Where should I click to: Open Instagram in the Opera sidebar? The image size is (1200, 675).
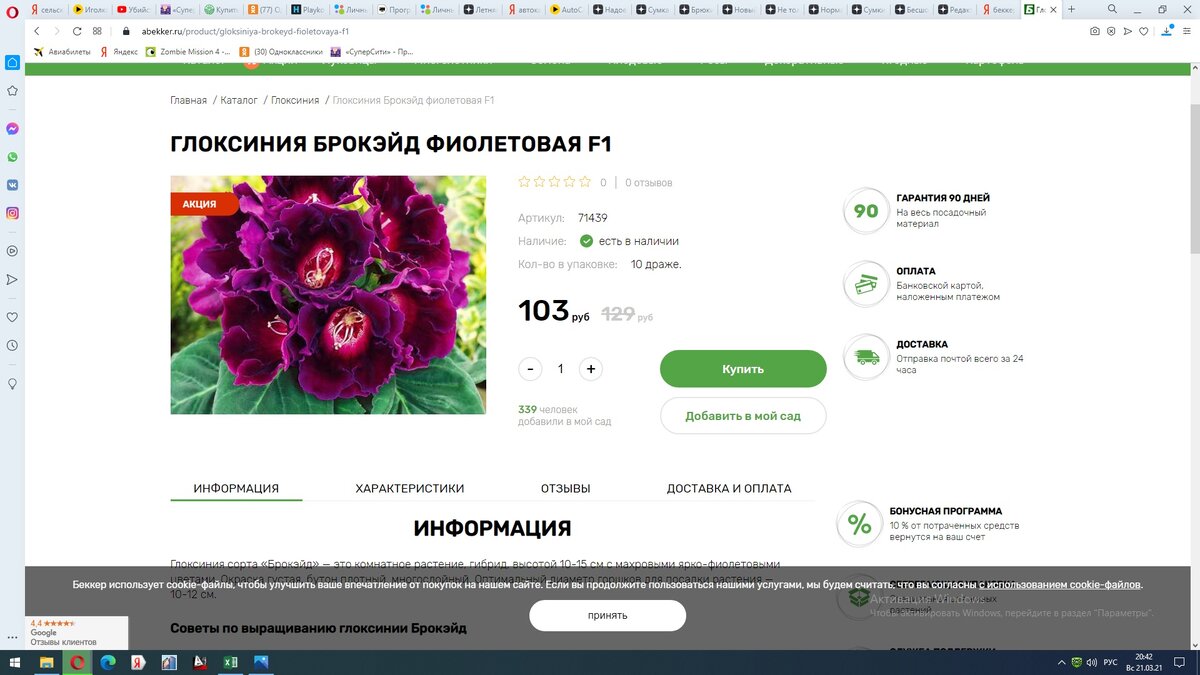(12, 213)
